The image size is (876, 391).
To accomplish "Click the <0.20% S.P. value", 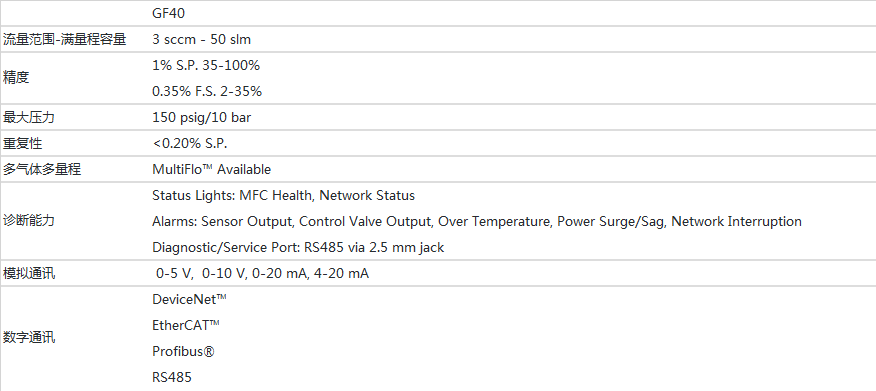I will 190,144.
